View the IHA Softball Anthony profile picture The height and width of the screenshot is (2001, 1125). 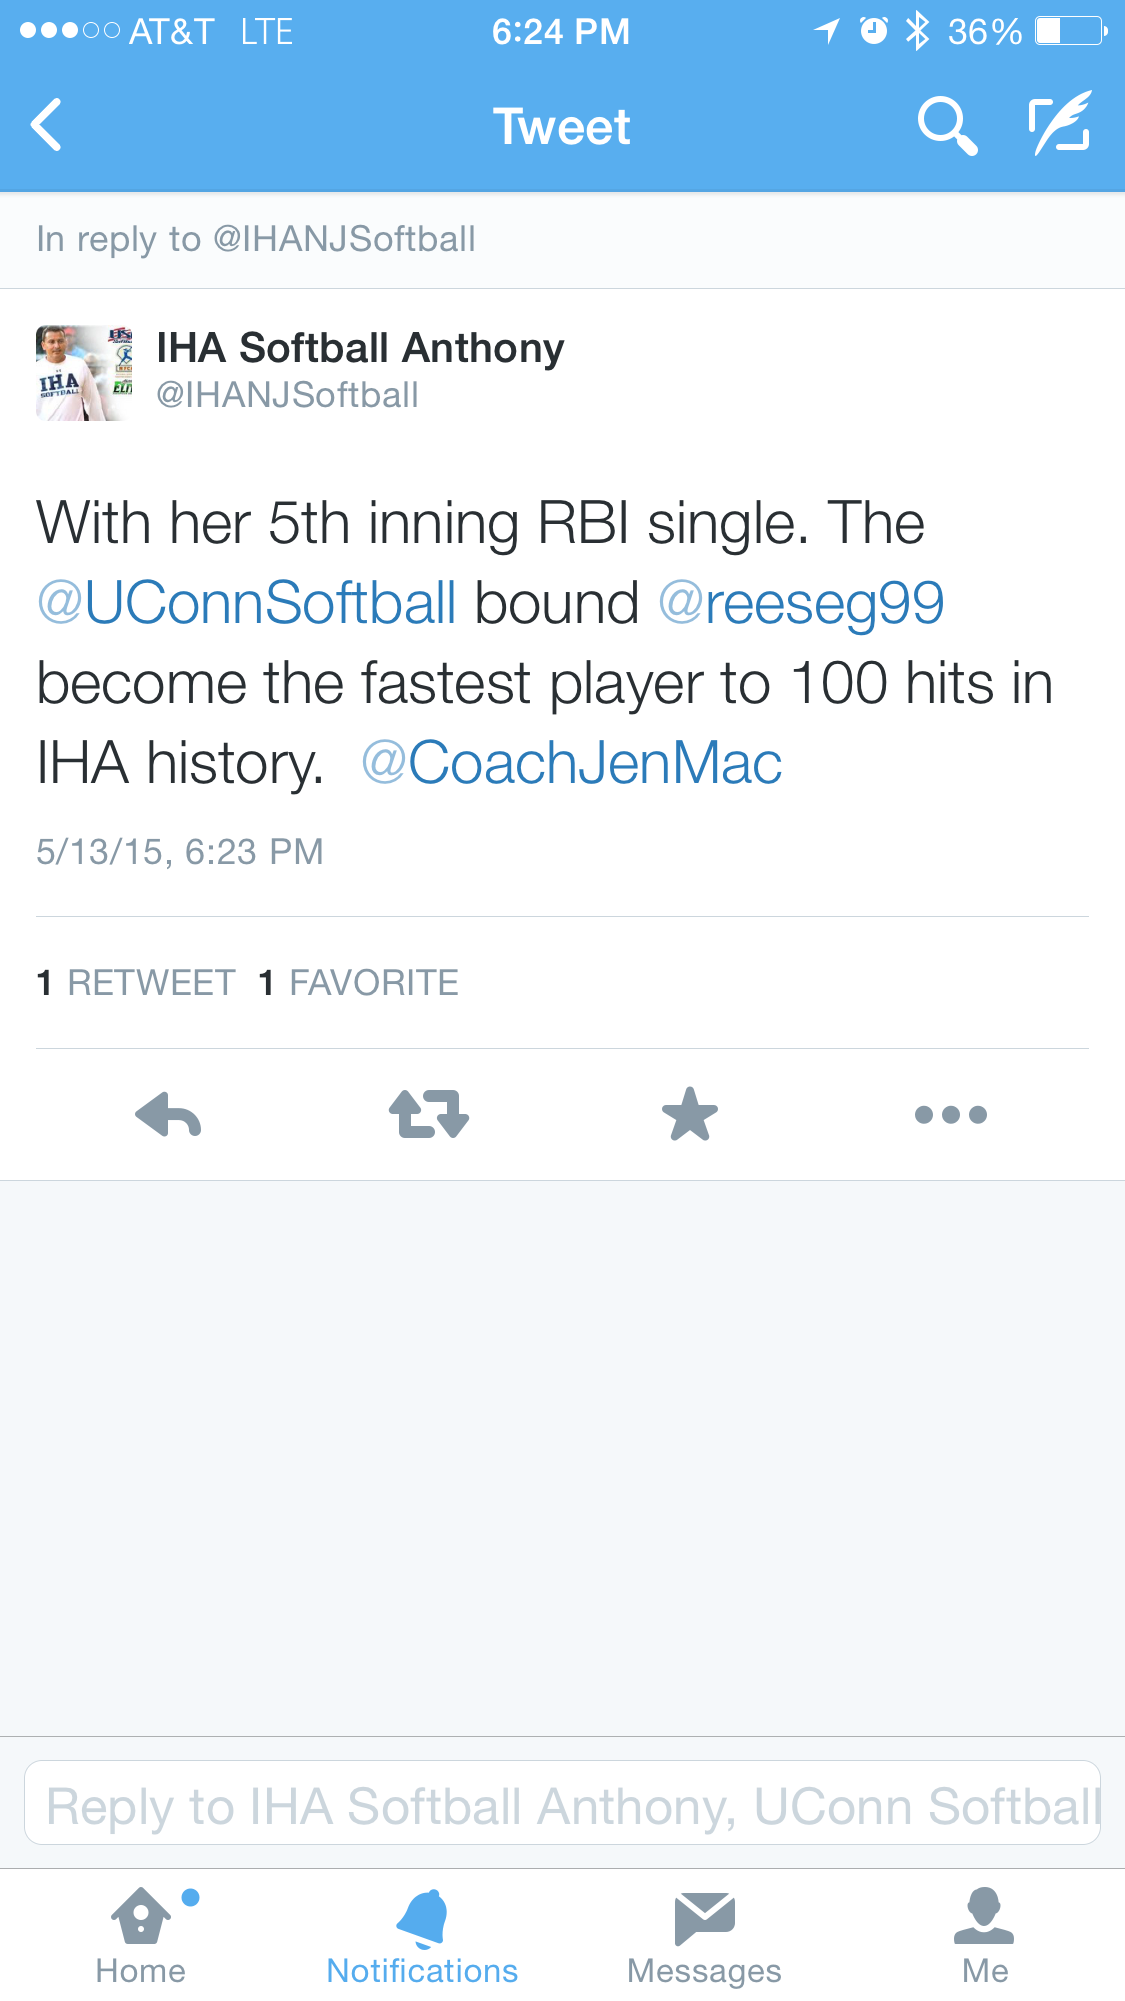(84, 373)
